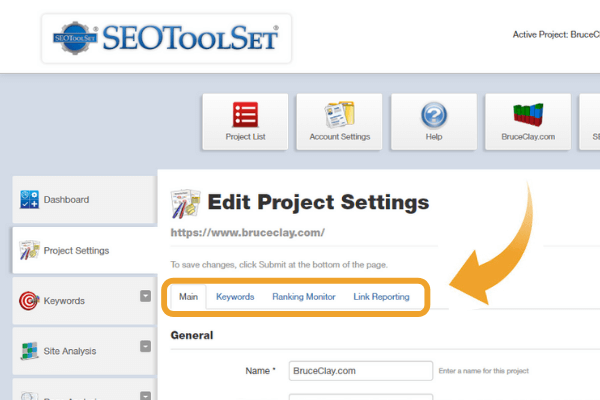600x400 pixels.
Task: Open Keywords section in sidebar
Action: [x=85, y=301]
